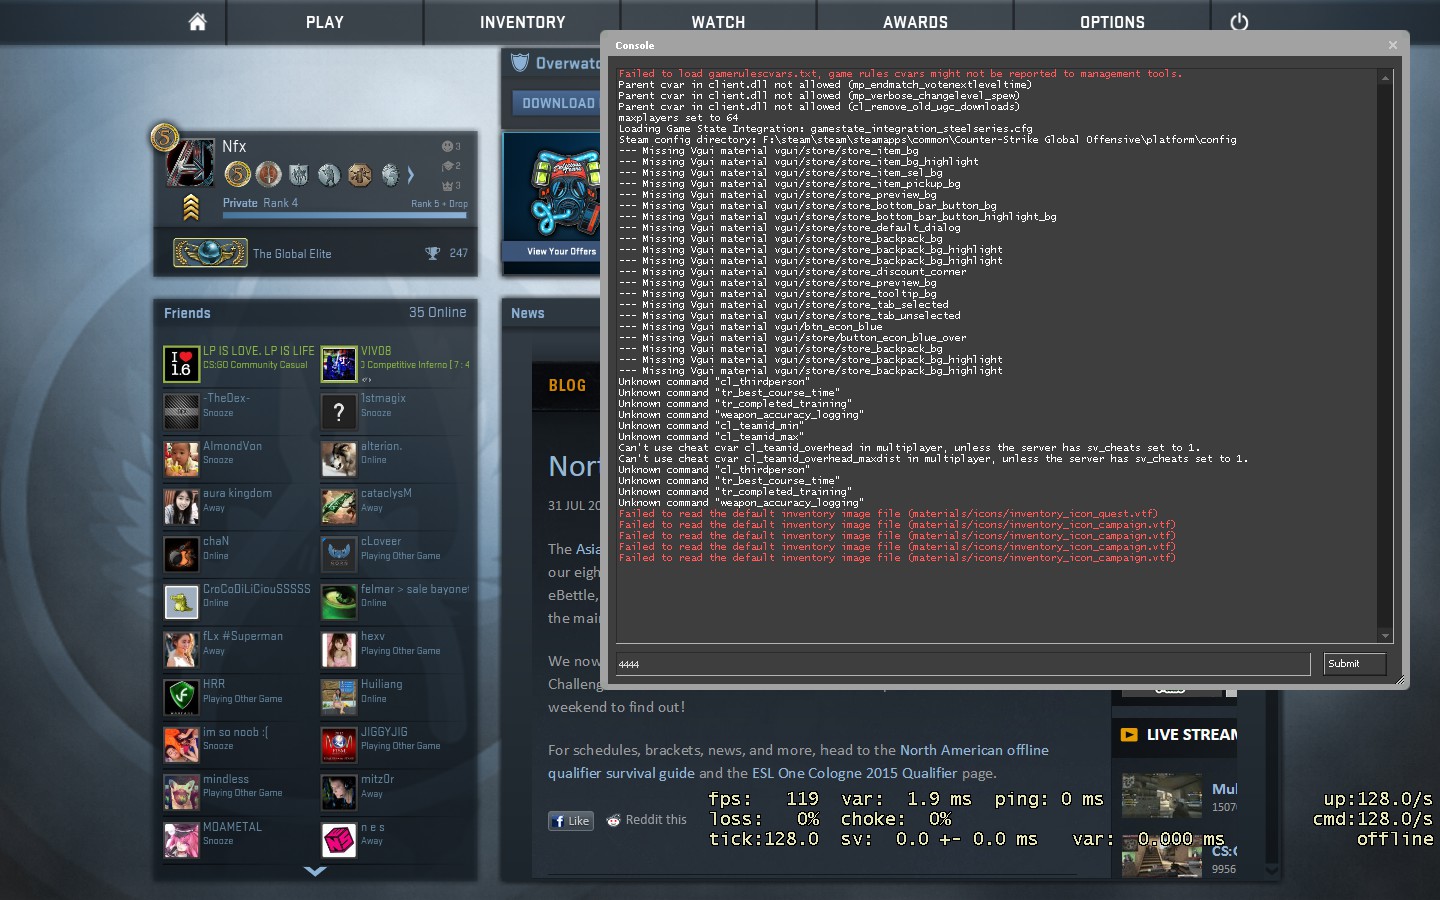Open the INVENTORY menu
The height and width of the screenshot is (900, 1440).
522,22
